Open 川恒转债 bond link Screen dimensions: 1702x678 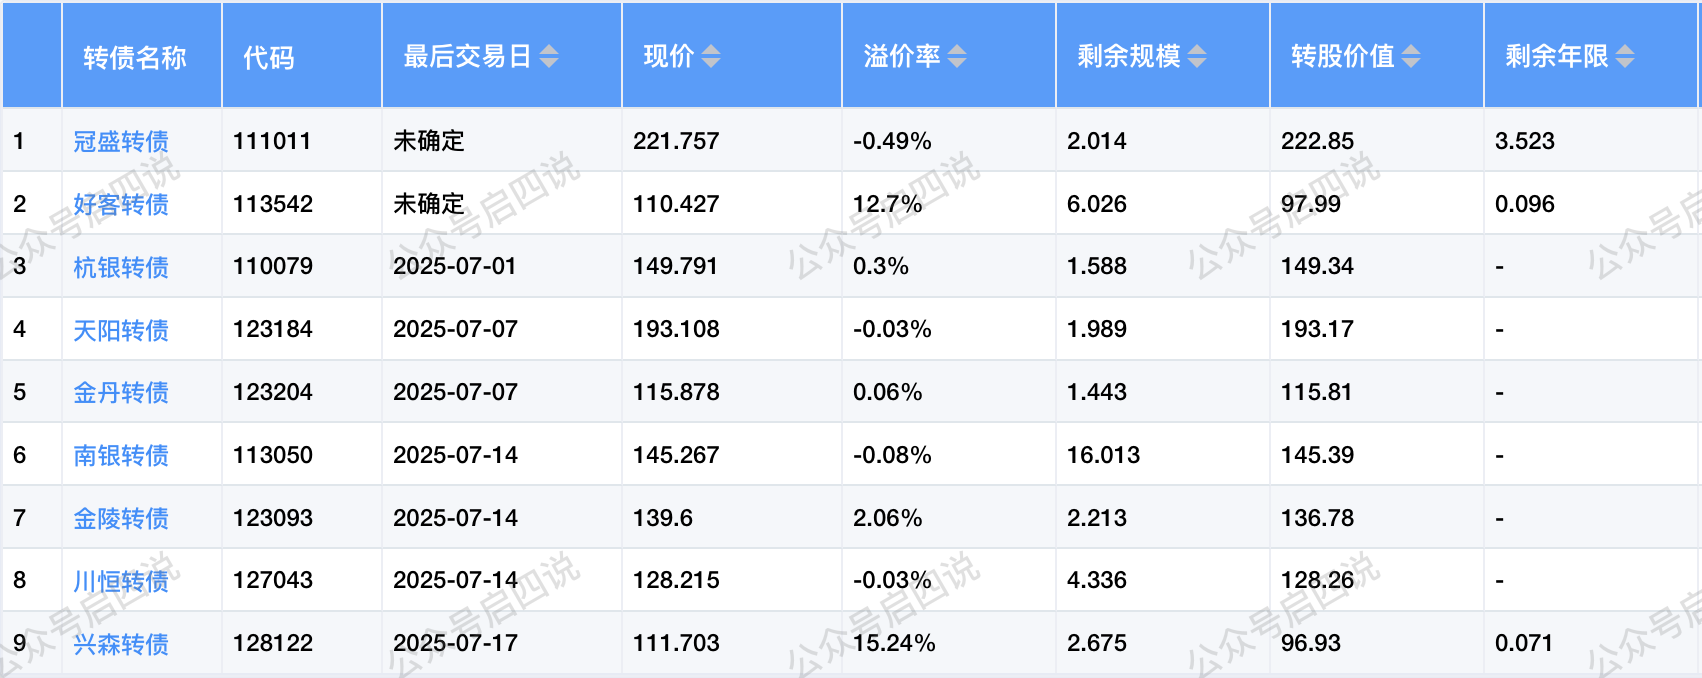click(x=121, y=581)
